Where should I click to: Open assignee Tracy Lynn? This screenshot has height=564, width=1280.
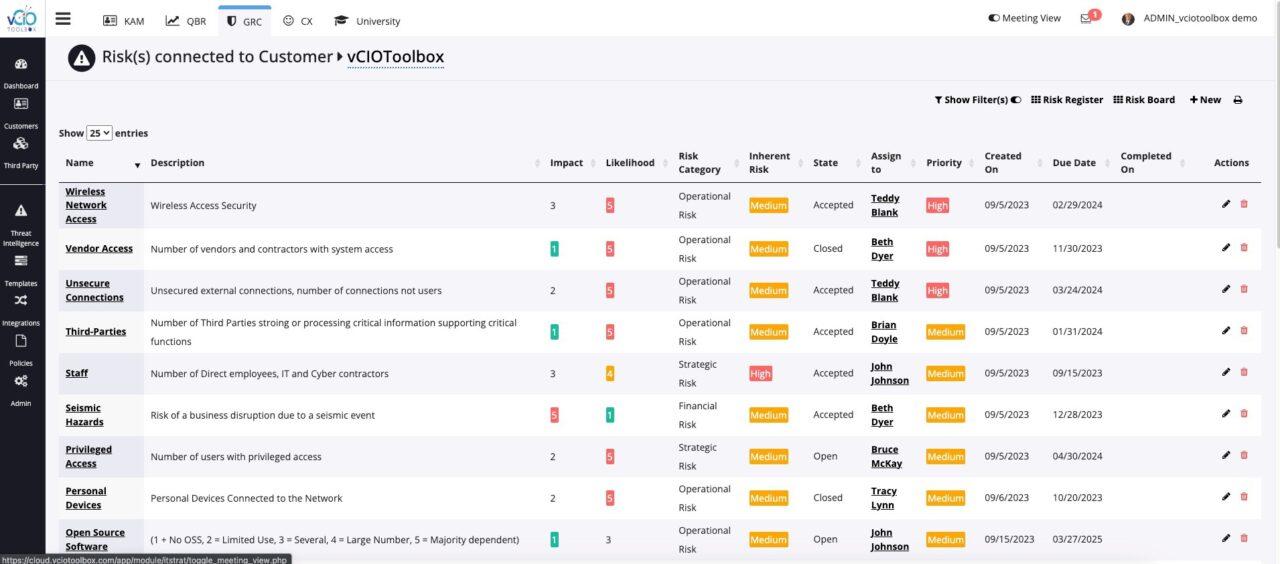884,498
